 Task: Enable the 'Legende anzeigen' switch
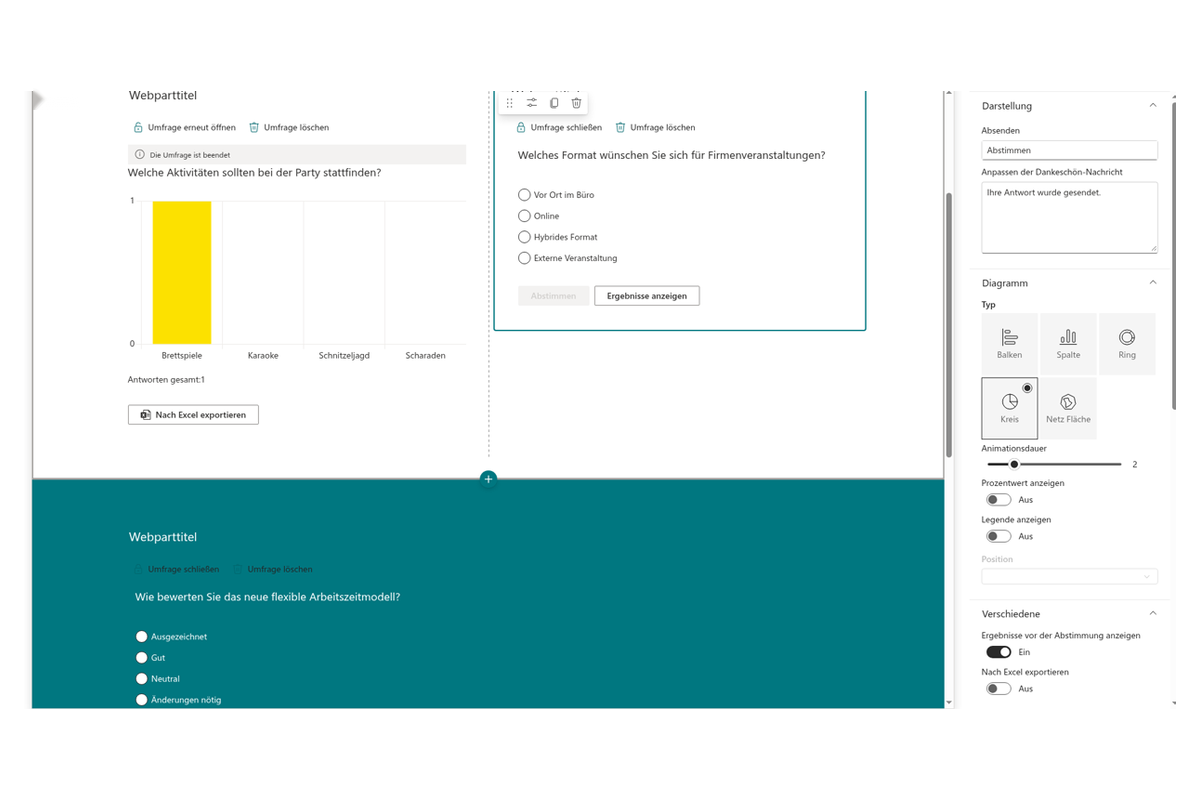click(x=998, y=536)
